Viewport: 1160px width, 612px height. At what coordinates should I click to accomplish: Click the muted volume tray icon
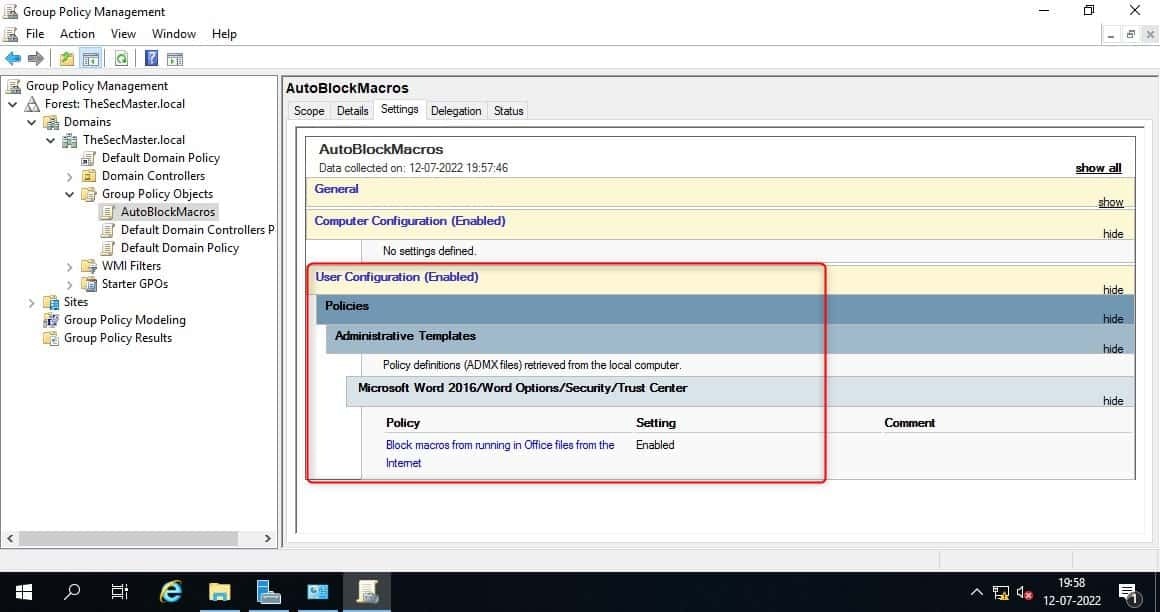(1025, 592)
